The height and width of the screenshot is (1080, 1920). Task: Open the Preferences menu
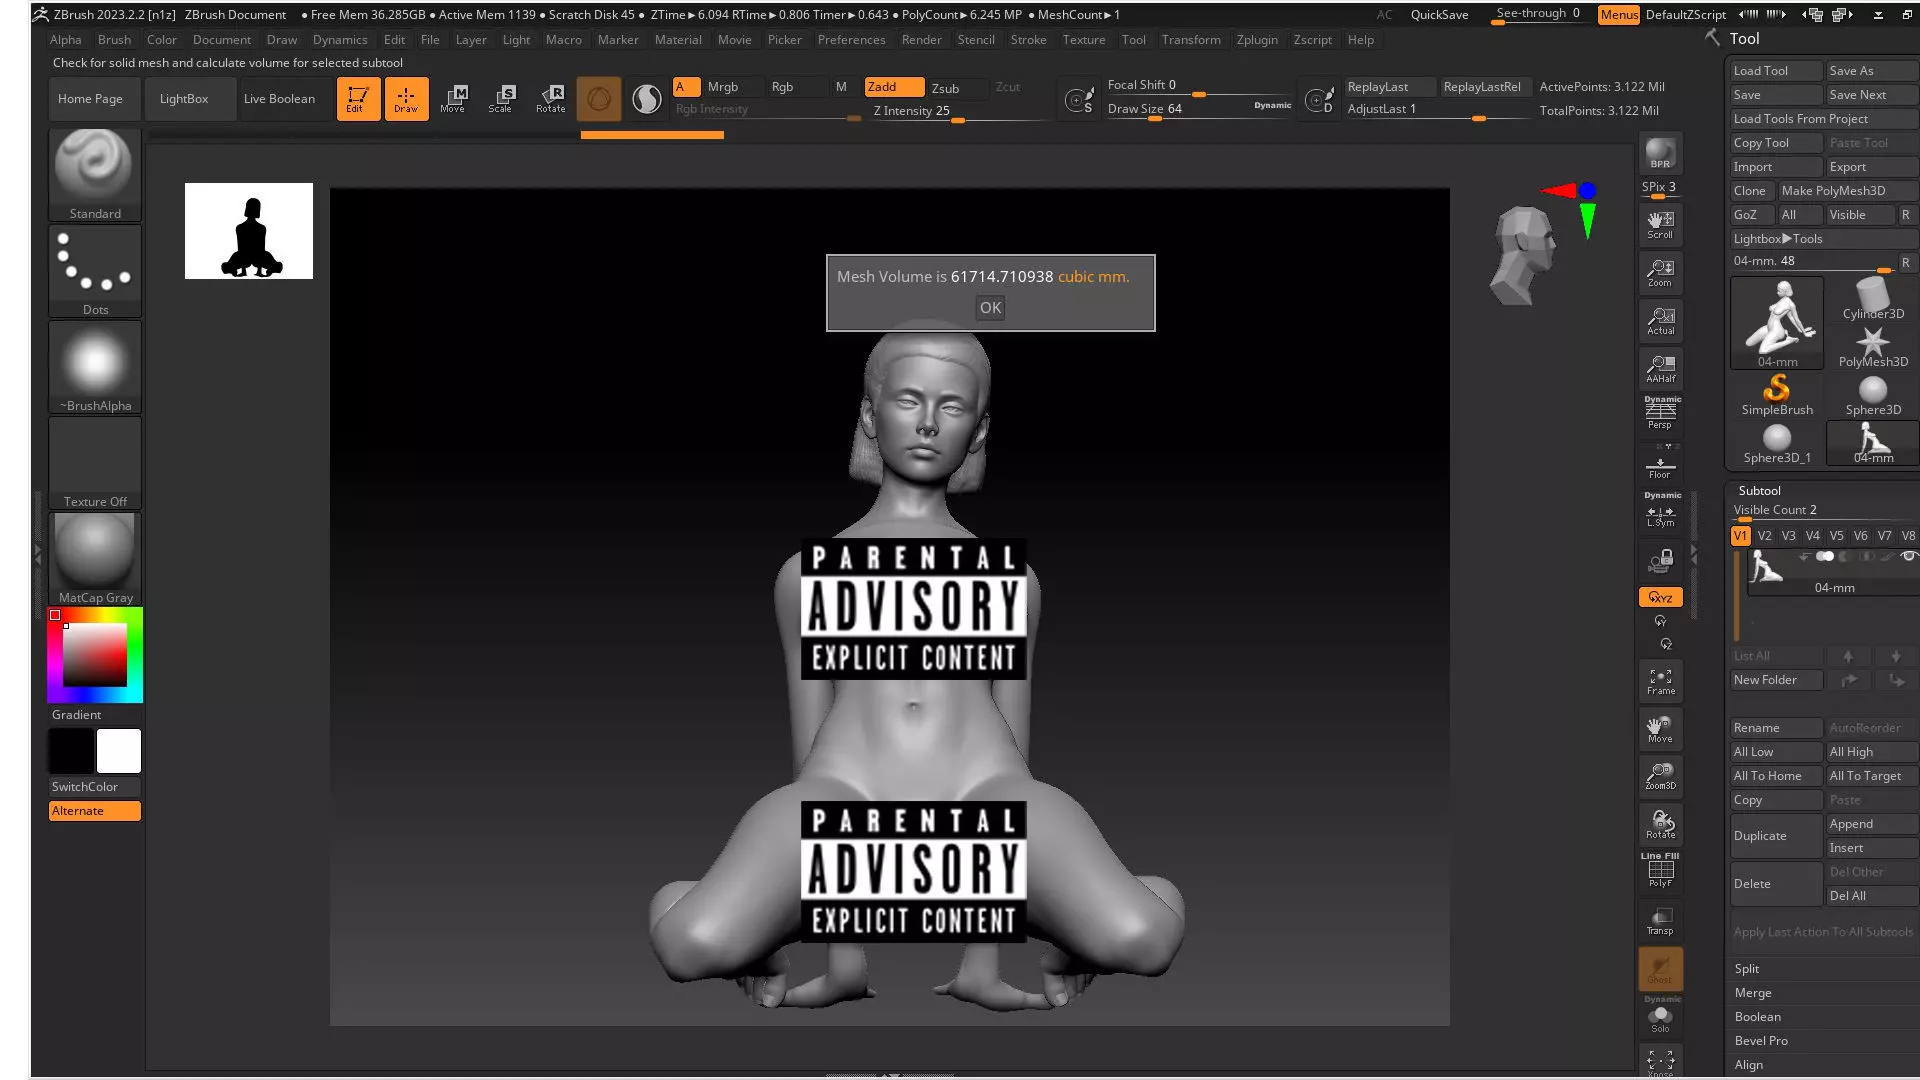[851, 40]
